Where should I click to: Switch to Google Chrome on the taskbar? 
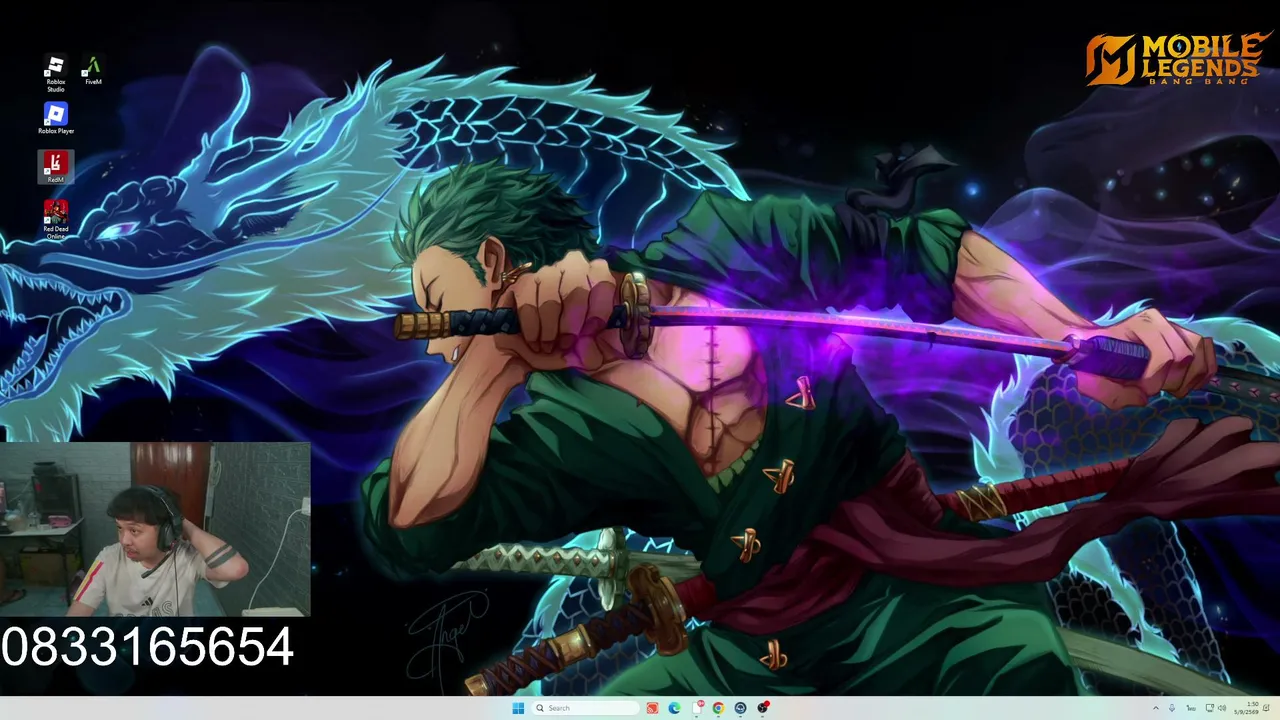tap(718, 708)
